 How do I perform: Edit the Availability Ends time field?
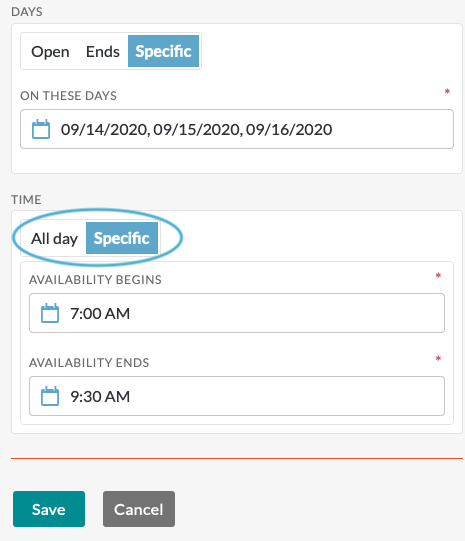(237, 396)
